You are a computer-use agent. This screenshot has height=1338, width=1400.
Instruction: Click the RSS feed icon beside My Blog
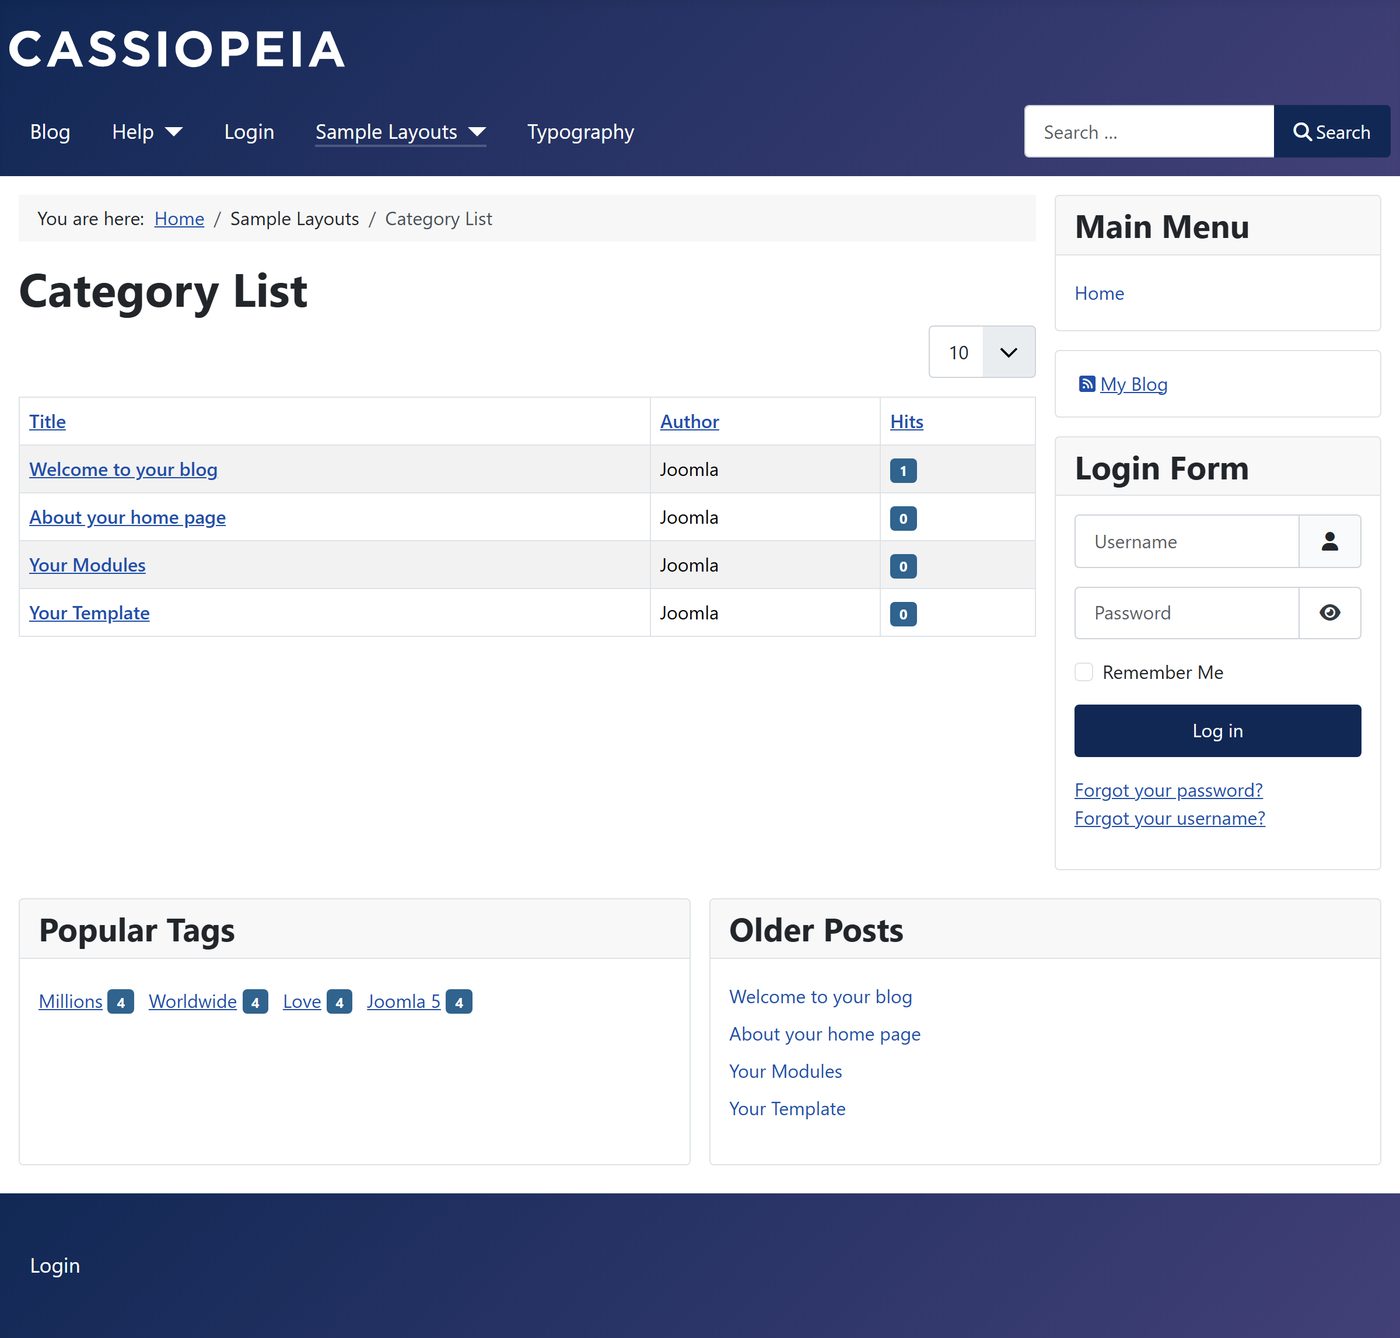tap(1086, 384)
